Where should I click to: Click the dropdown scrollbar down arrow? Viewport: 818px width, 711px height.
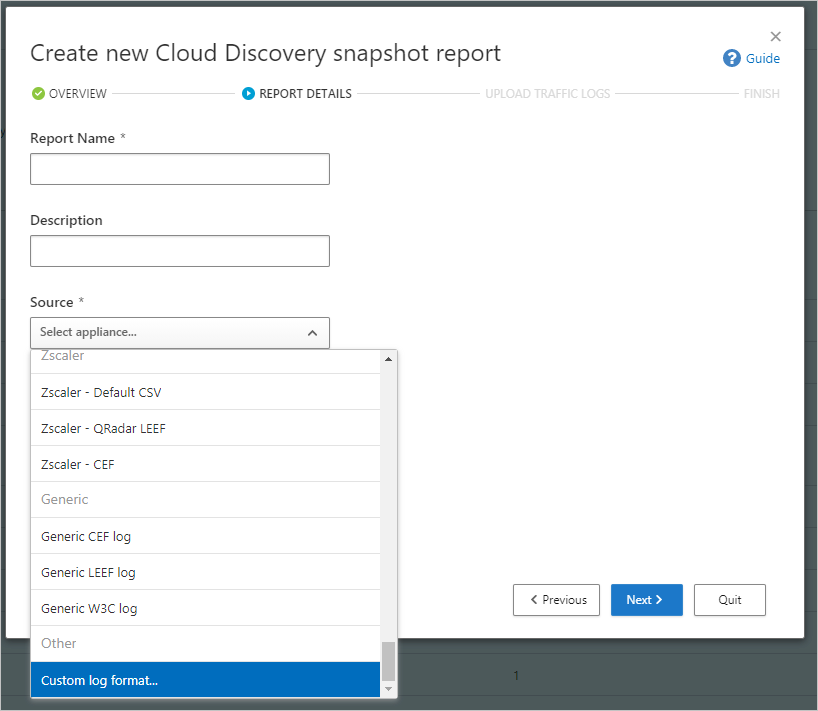[388, 691]
